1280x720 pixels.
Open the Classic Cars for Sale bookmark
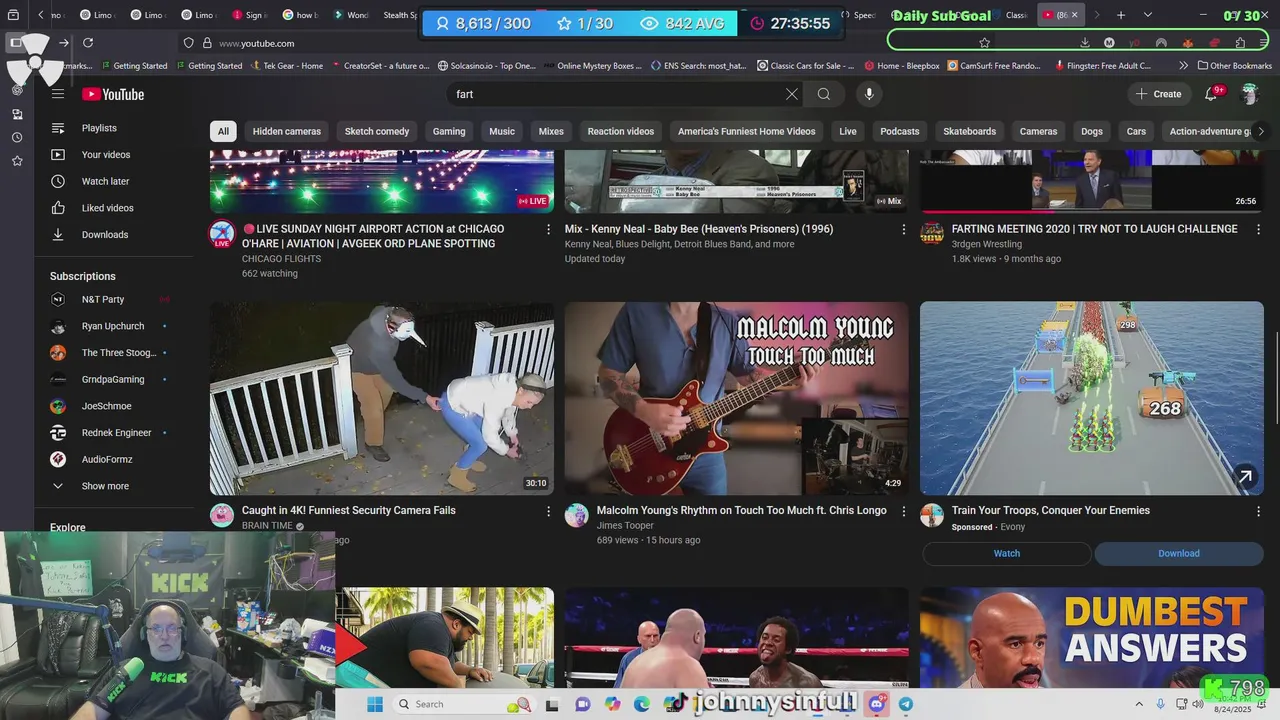(806, 66)
